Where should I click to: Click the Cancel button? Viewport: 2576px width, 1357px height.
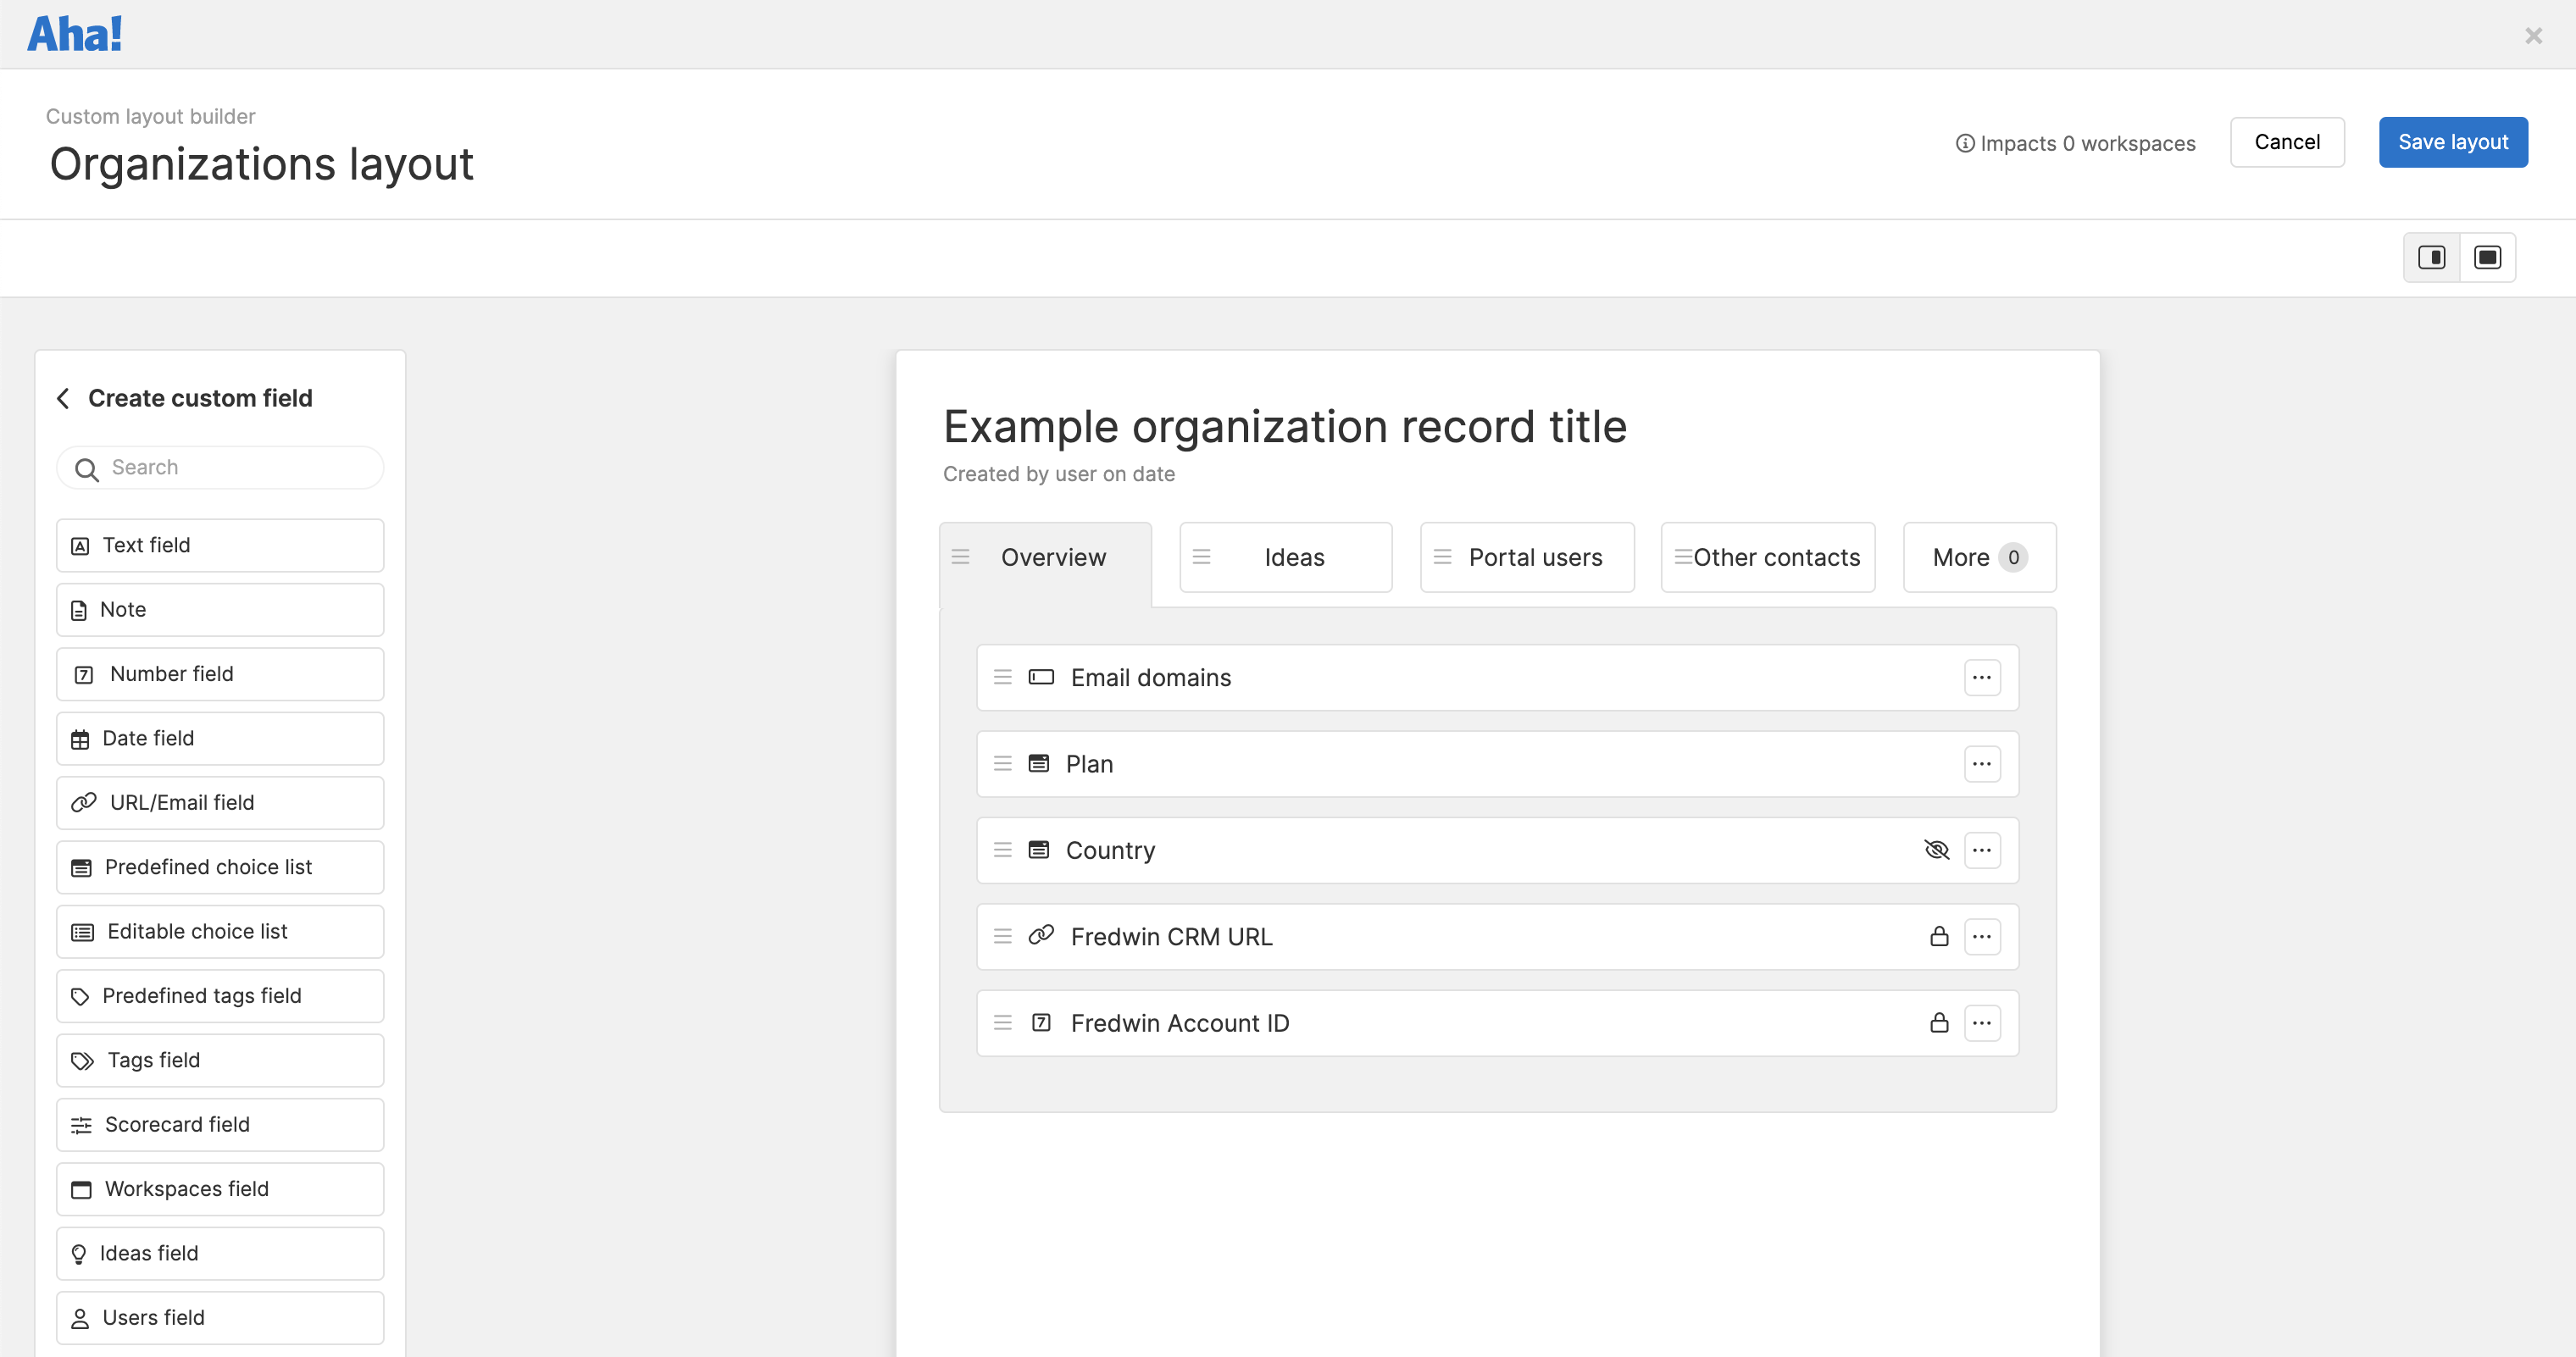click(x=2287, y=142)
